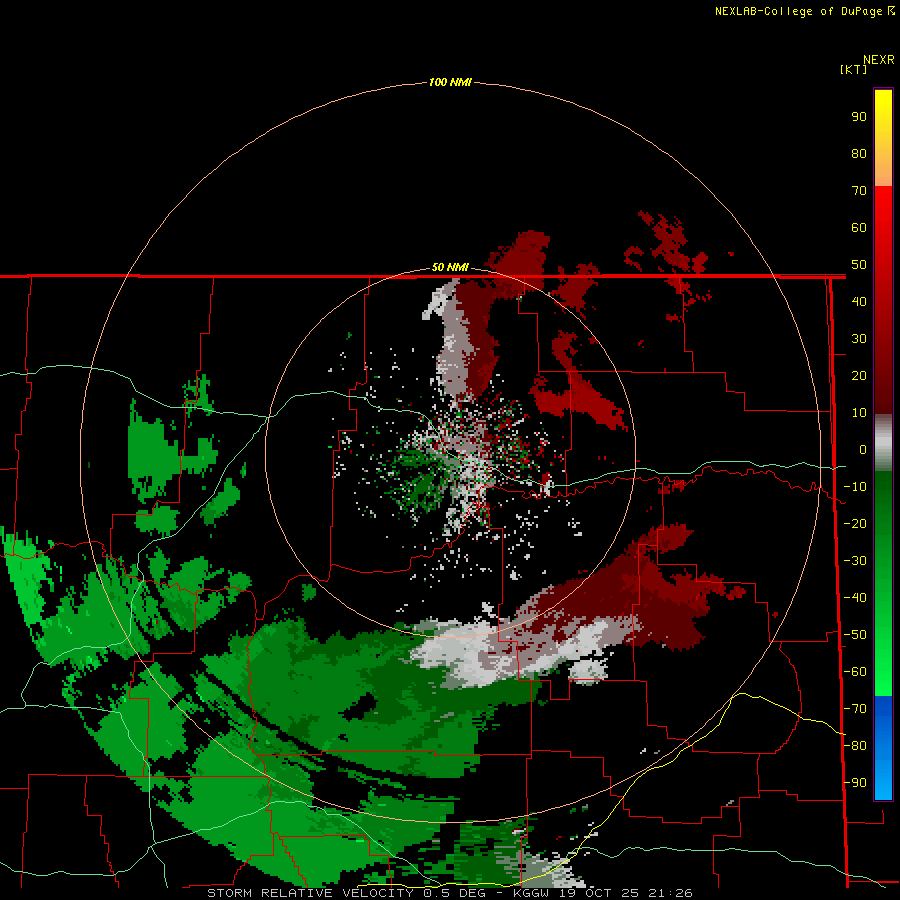Click the NEXLAB-College of DuPage credit text
The height and width of the screenshot is (900, 900).
(800, 11)
